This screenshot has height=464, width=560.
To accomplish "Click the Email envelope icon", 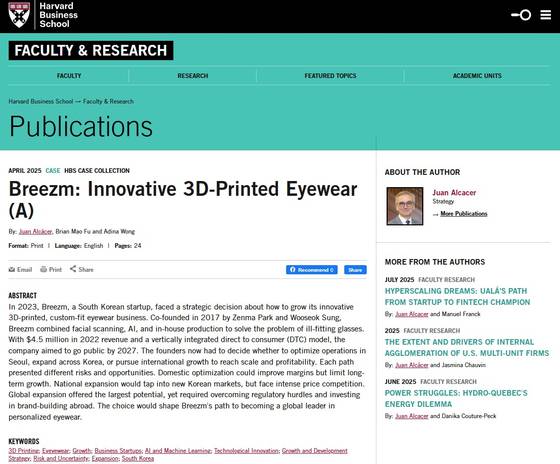I will 12,269.
